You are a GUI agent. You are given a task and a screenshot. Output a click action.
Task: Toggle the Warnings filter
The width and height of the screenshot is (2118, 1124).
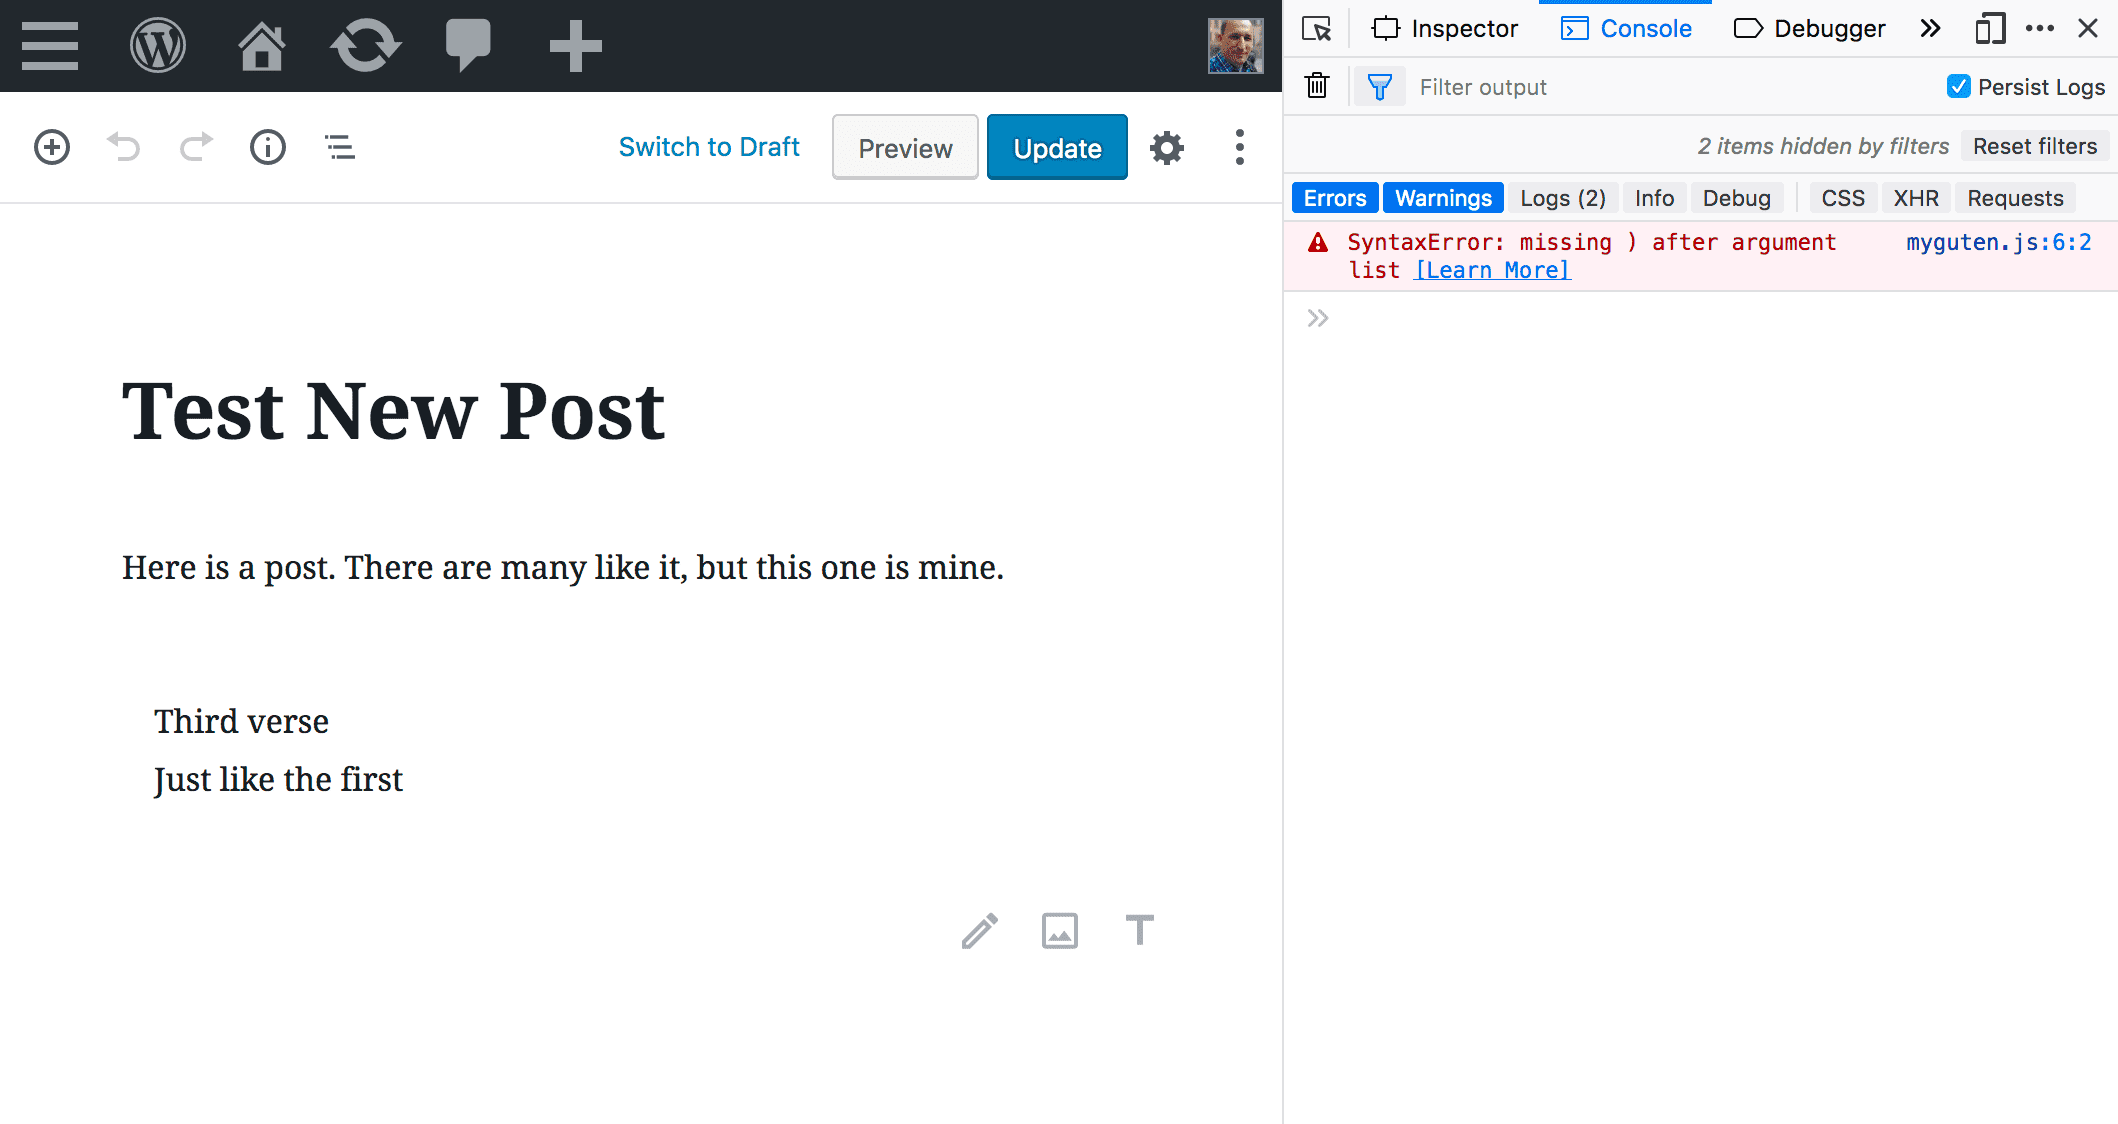1443,198
